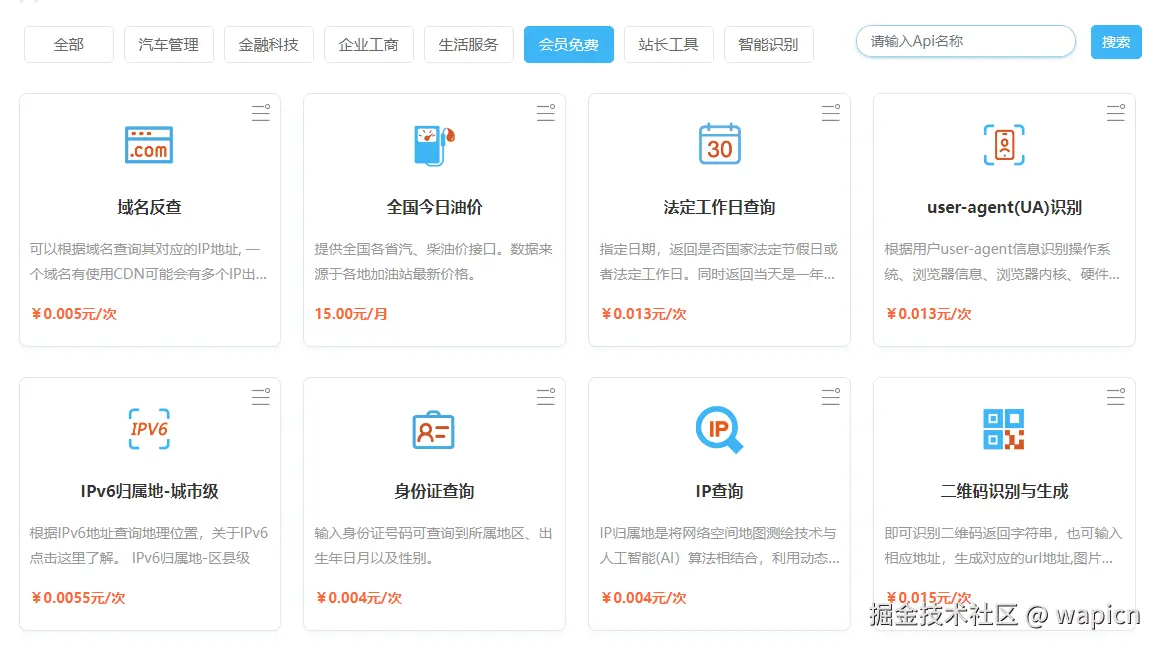
Task: Select the 会员免费 category tab
Action: pyautogui.click(x=568, y=44)
